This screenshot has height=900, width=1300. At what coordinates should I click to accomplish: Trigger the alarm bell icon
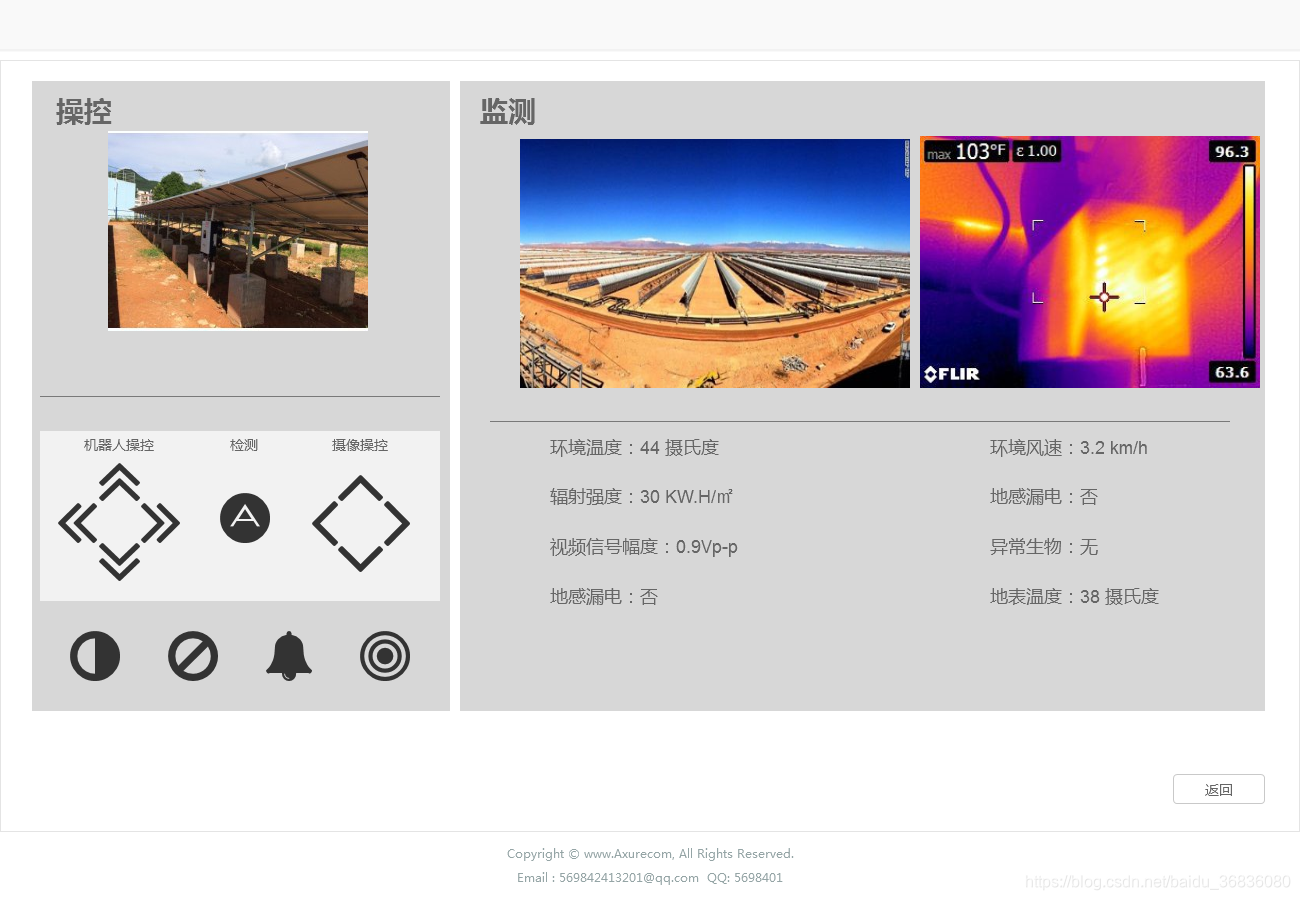(x=289, y=656)
